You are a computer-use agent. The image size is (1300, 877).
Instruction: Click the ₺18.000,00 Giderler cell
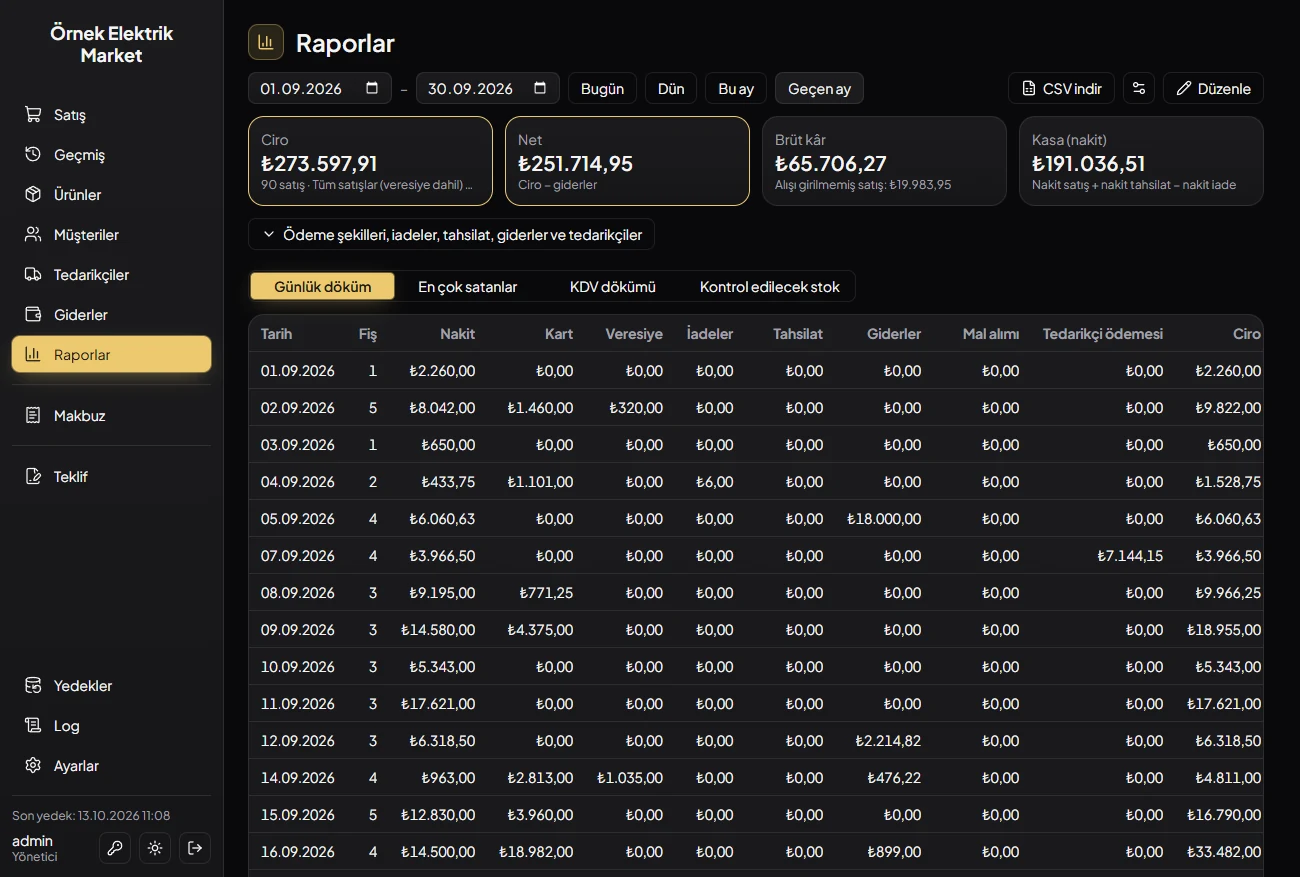point(884,519)
